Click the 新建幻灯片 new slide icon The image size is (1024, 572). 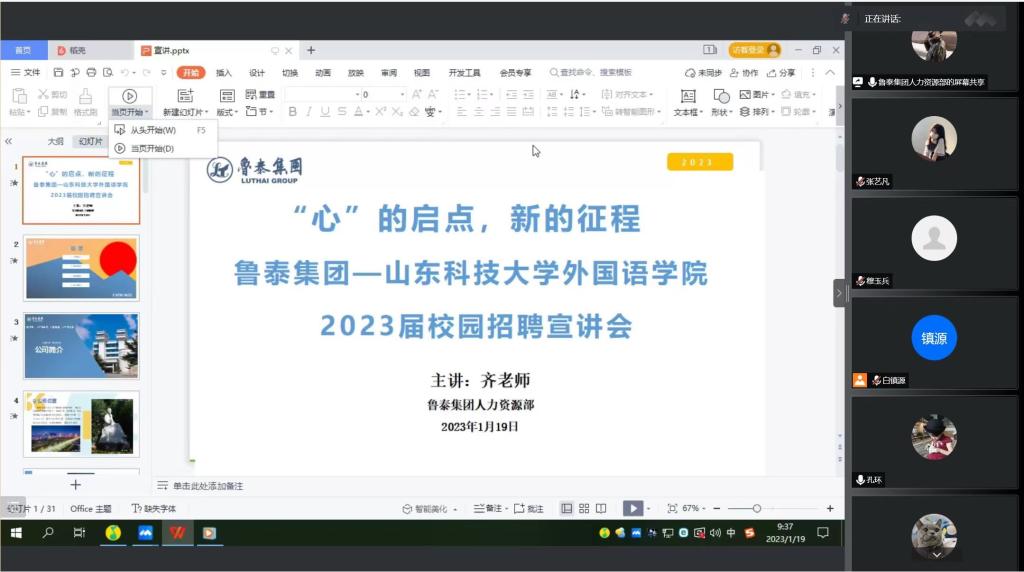click(185, 95)
